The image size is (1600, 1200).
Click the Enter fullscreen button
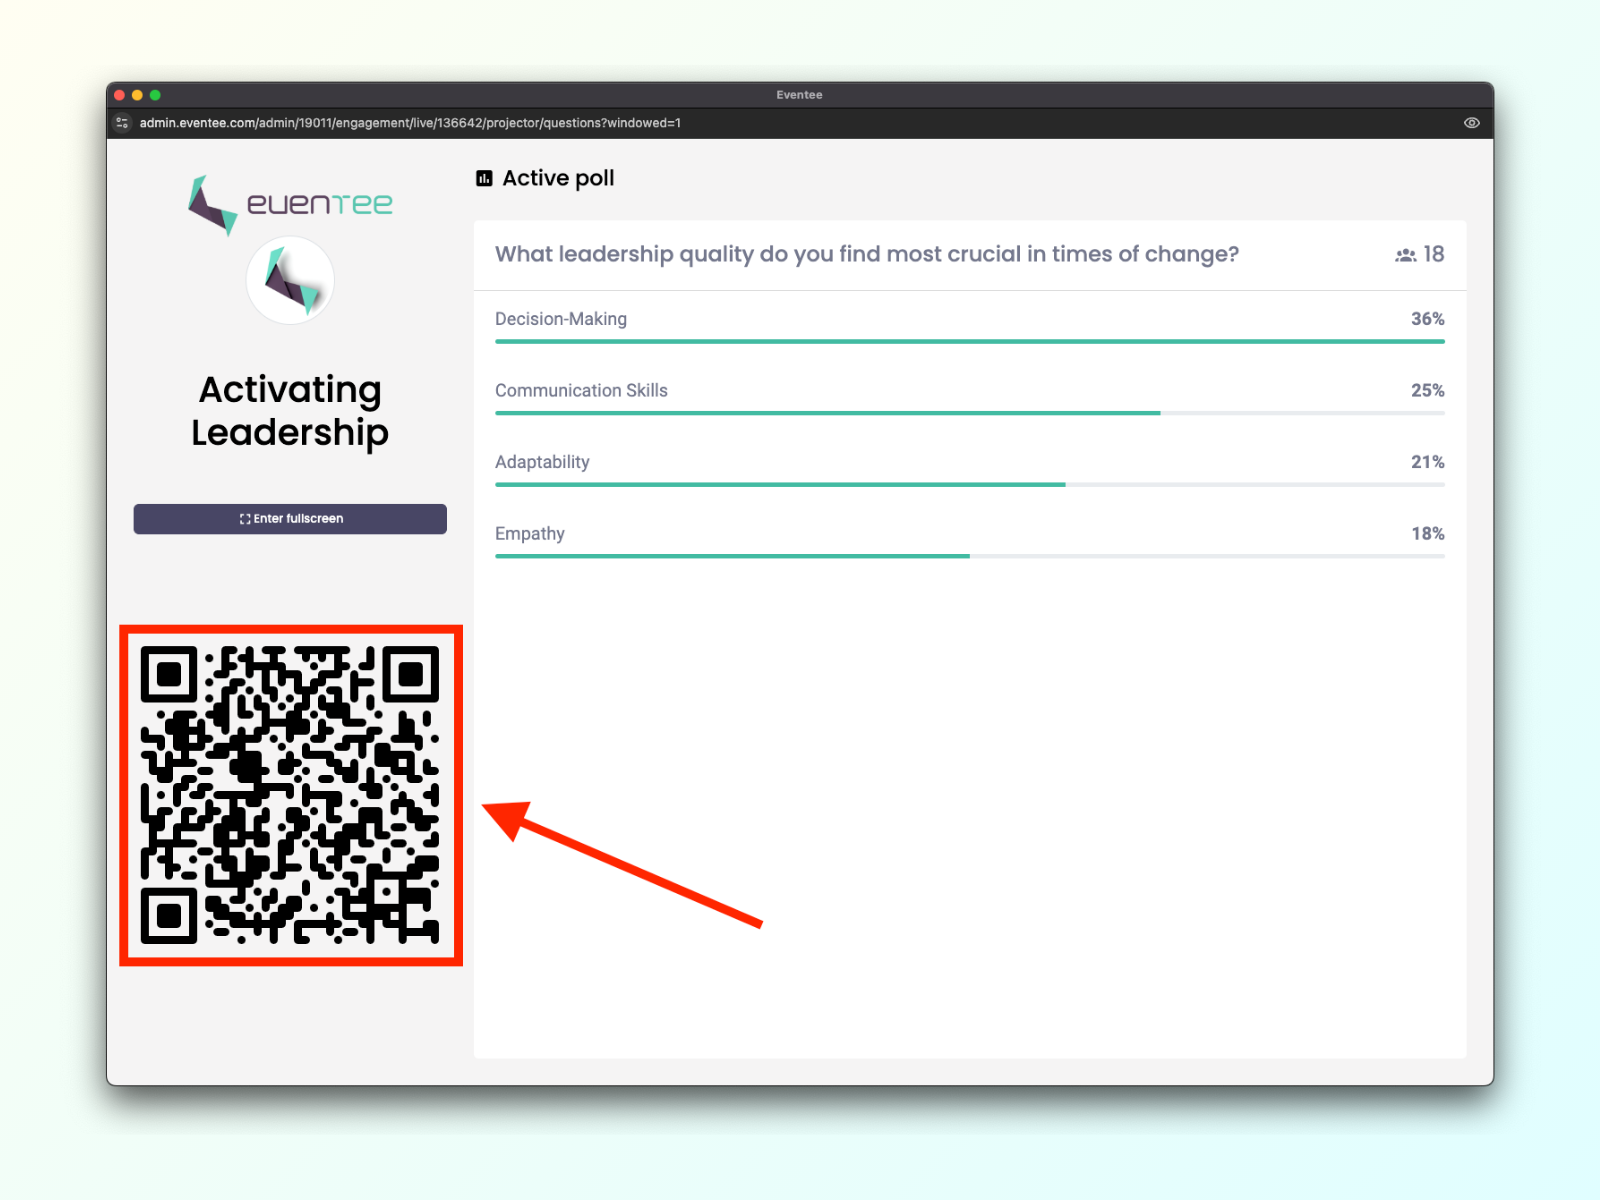tap(290, 519)
